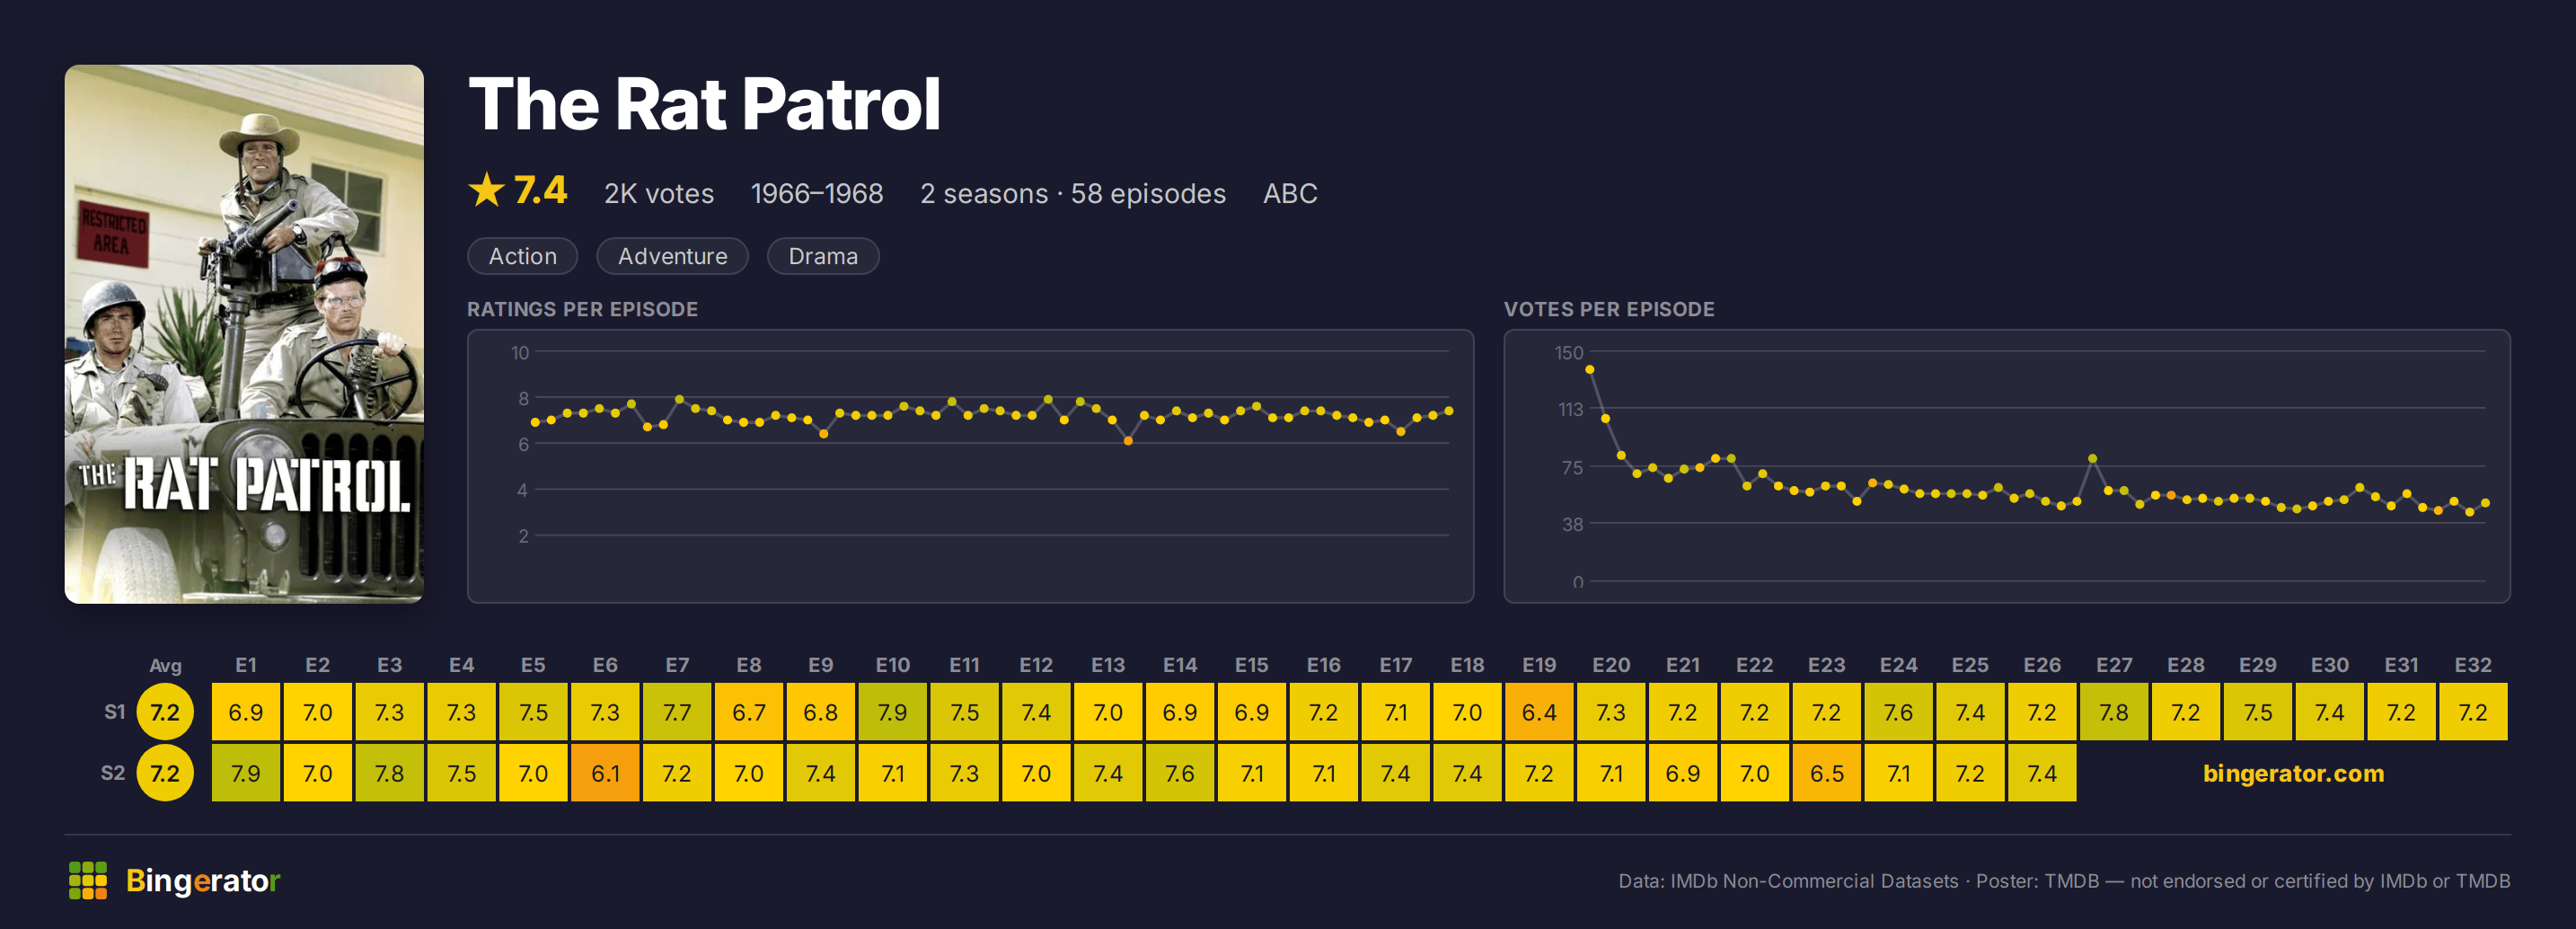The height and width of the screenshot is (929, 2576).
Task: Click the Bingerator grid logo icon
Action: [x=87, y=880]
